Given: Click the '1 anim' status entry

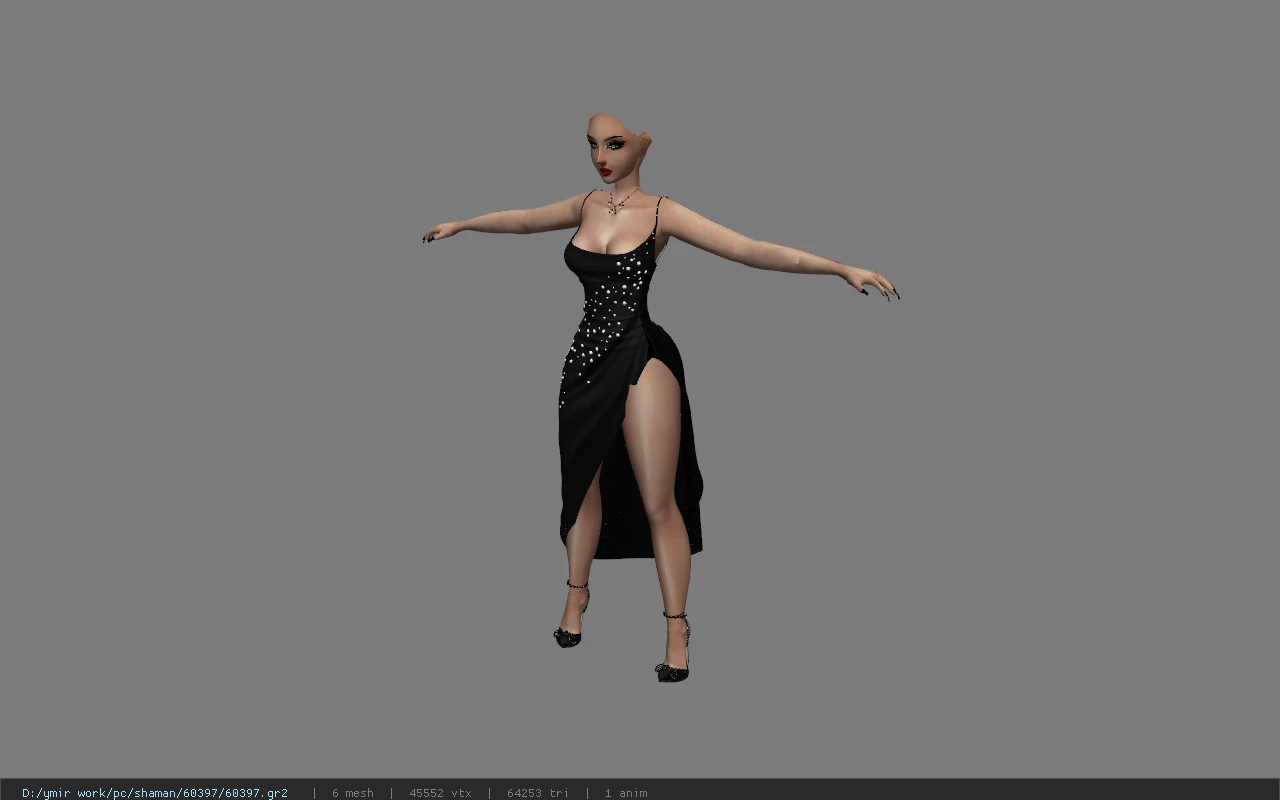Looking at the screenshot, I should (x=626, y=793).
